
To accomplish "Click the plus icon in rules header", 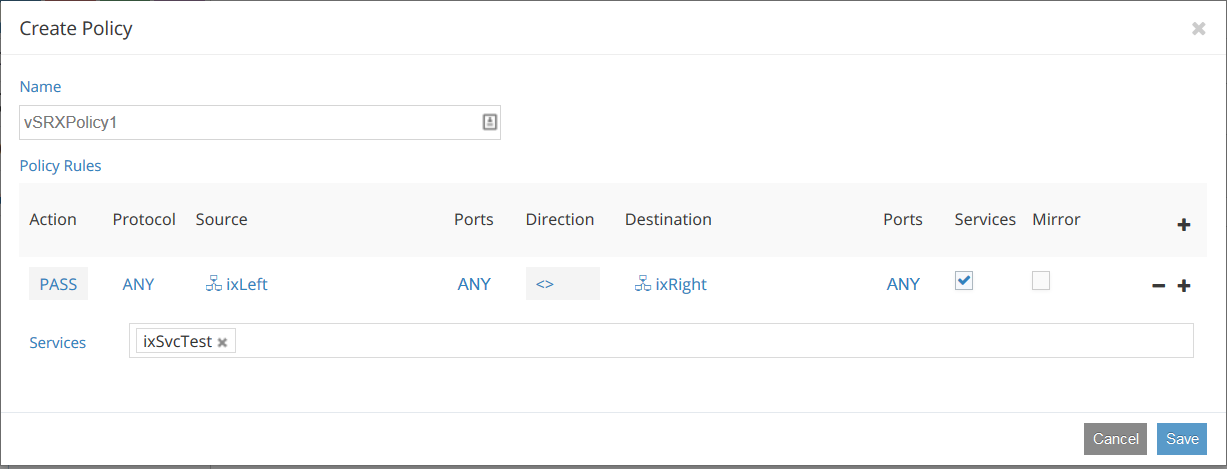I will [x=1184, y=225].
